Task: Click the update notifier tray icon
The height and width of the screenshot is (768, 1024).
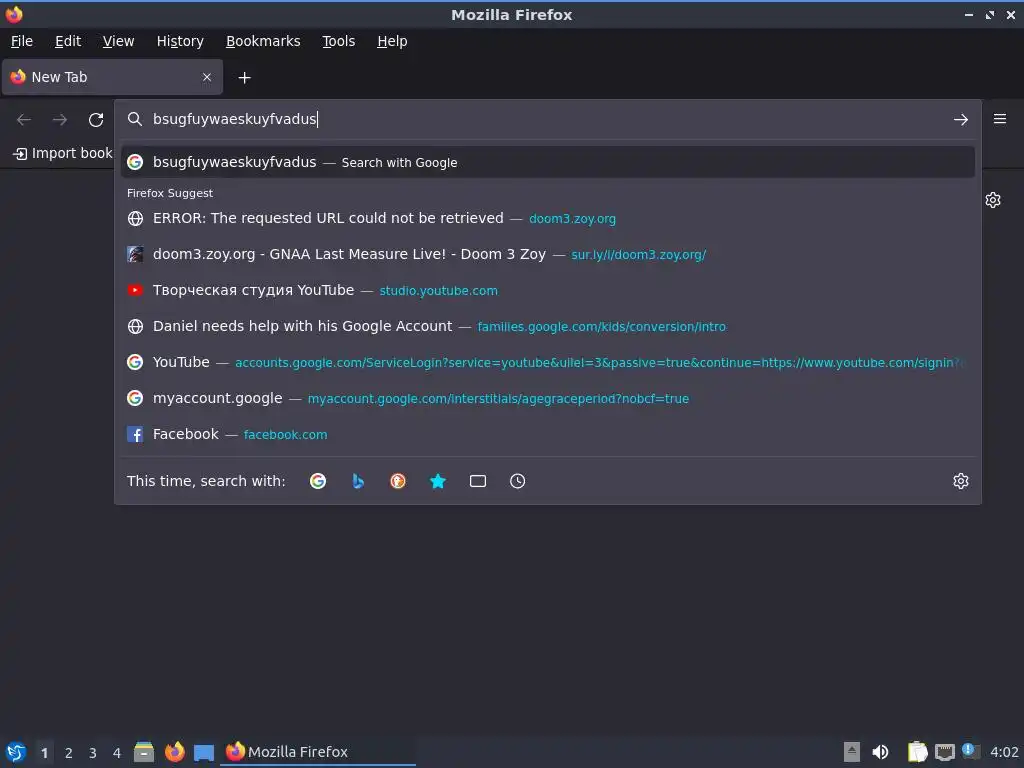Action: pos(971,752)
